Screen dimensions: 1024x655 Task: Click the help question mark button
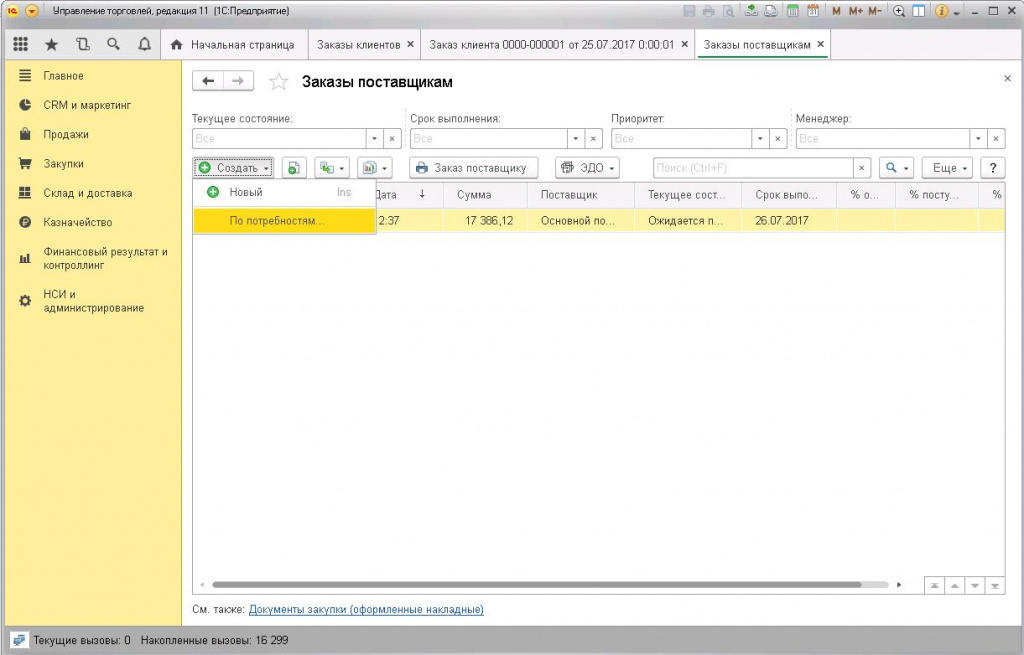click(x=993, y=168)
